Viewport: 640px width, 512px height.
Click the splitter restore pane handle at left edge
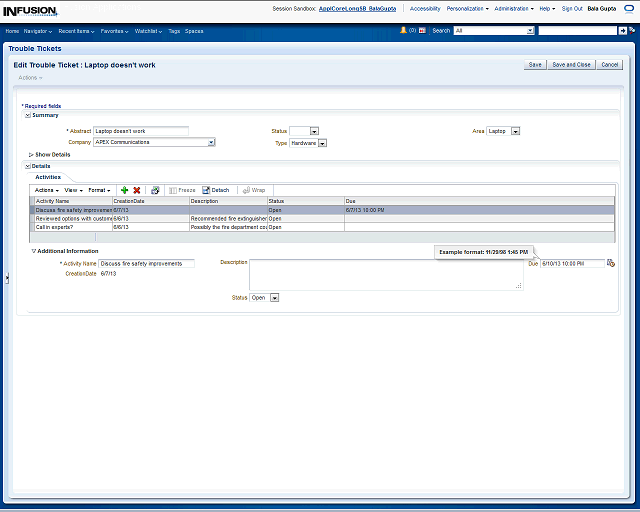6,279
